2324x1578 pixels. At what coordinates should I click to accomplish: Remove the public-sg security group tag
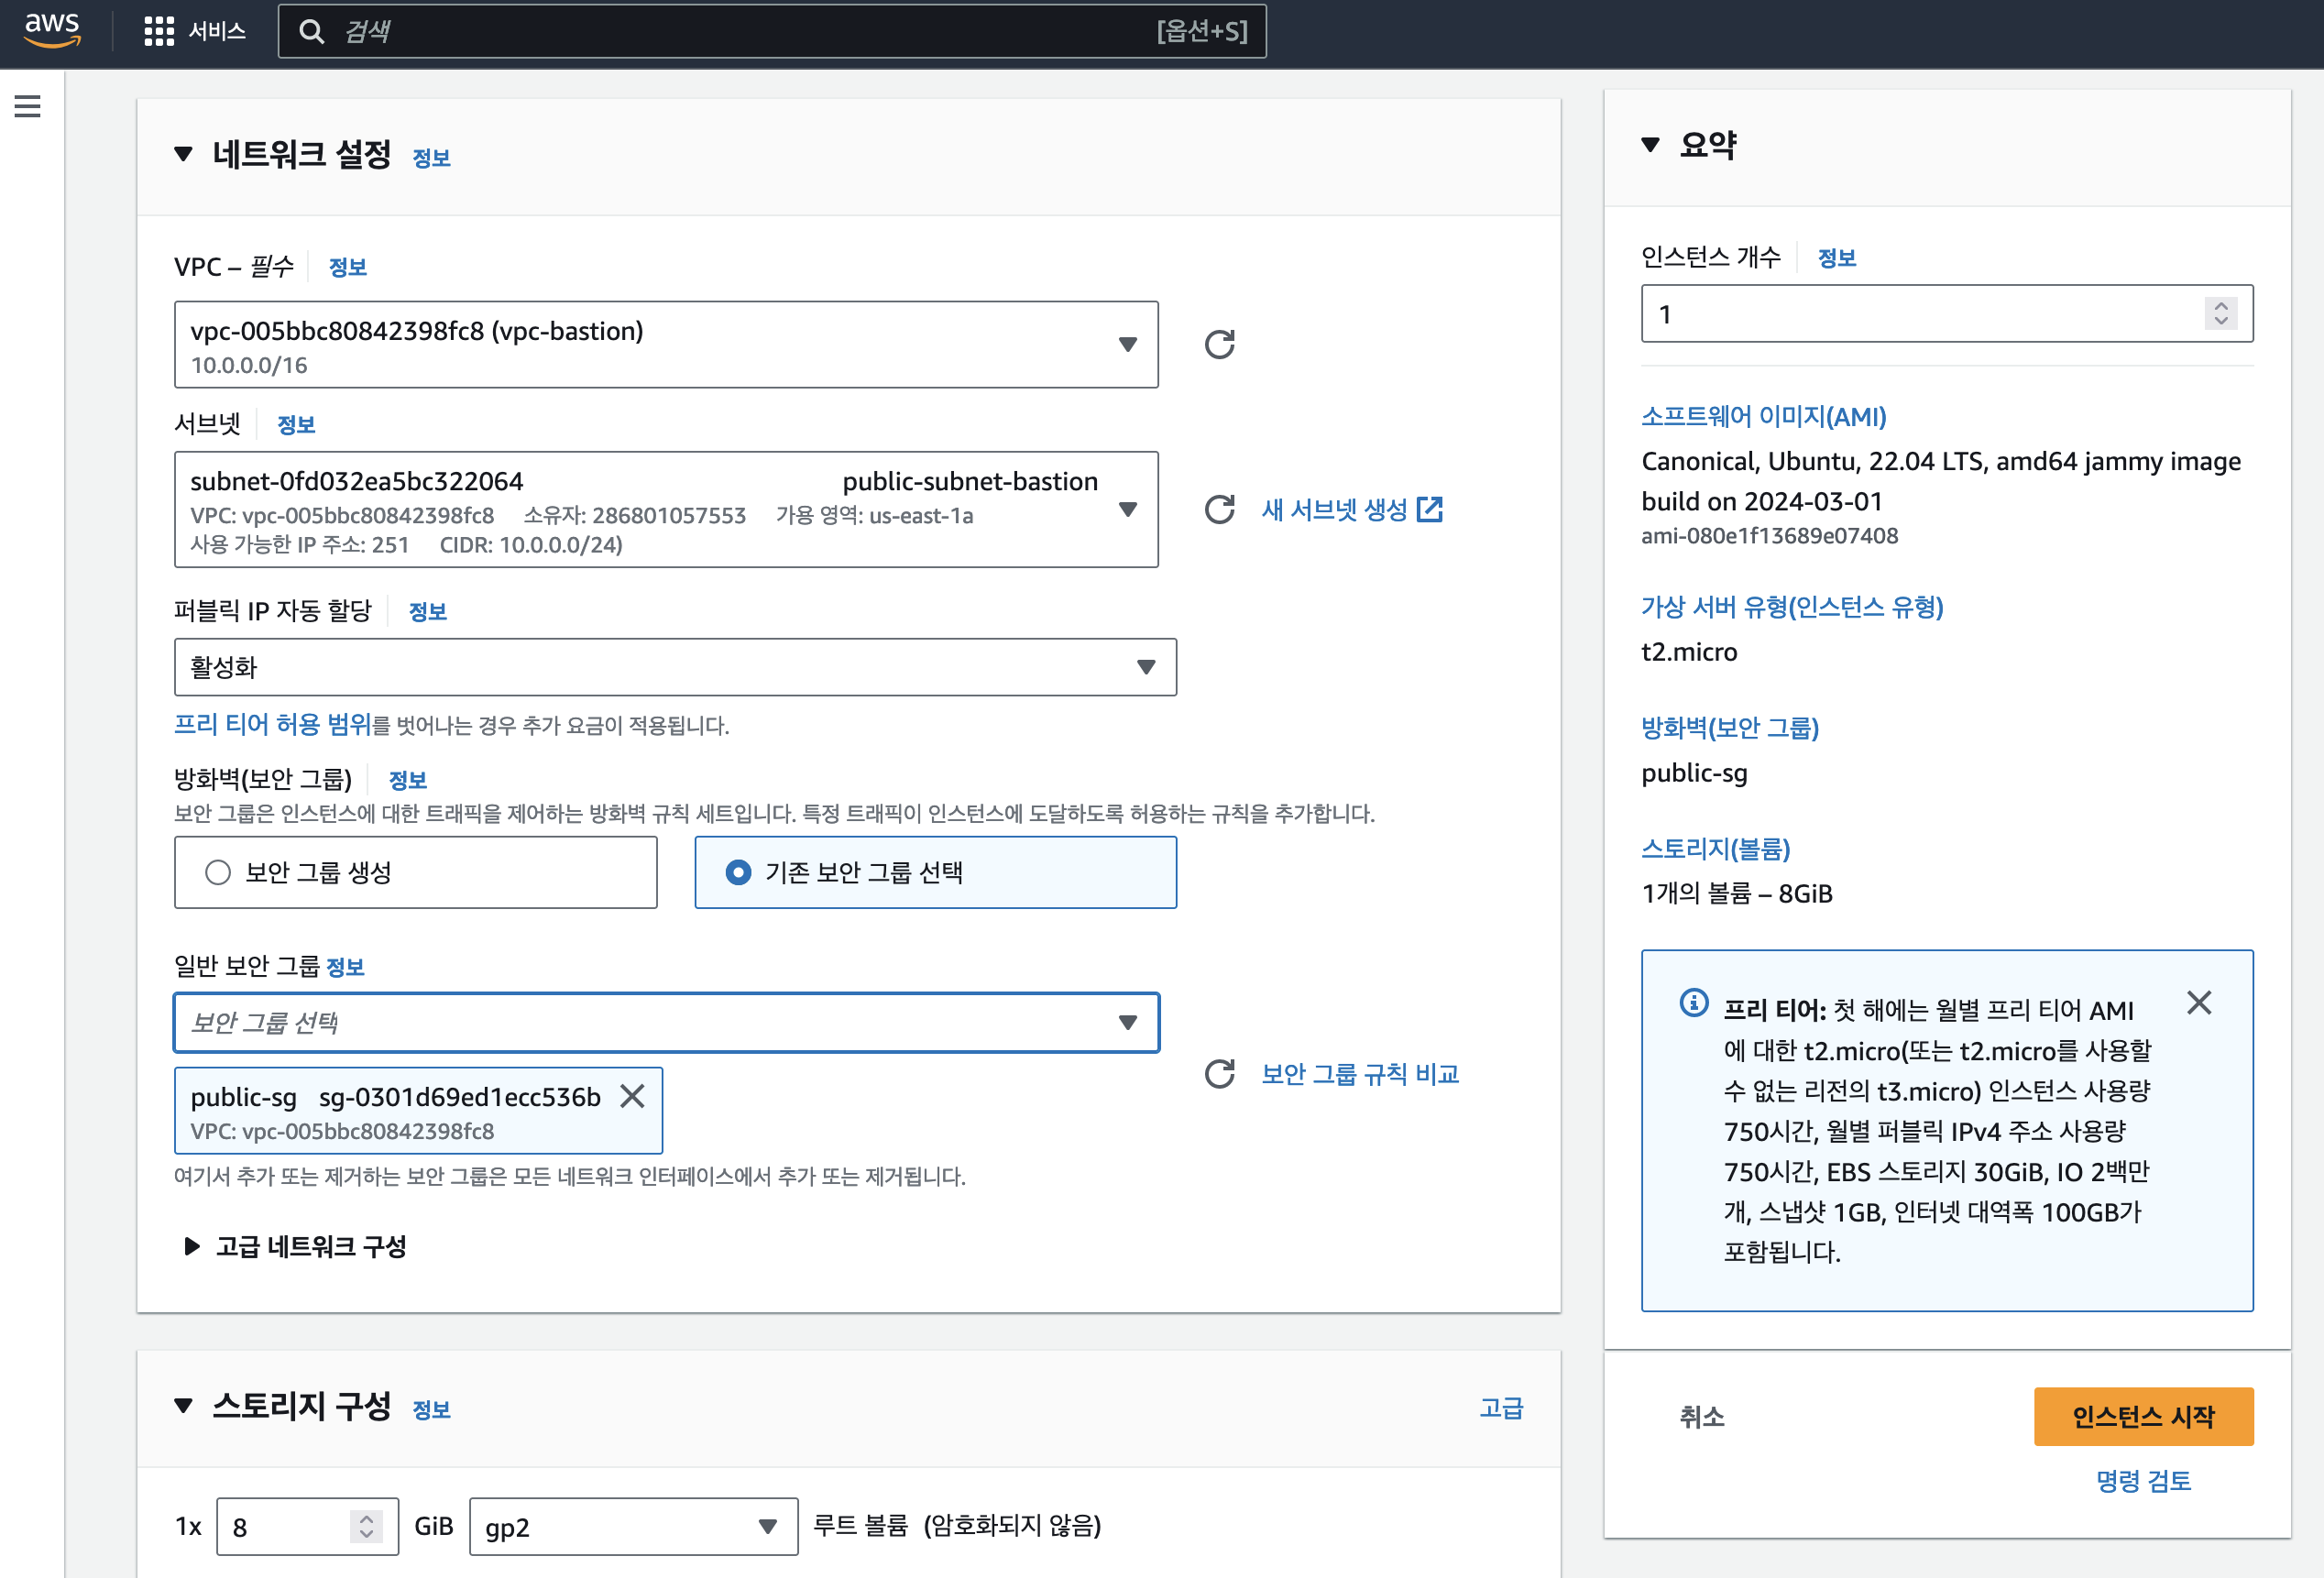pos(632,1096)
